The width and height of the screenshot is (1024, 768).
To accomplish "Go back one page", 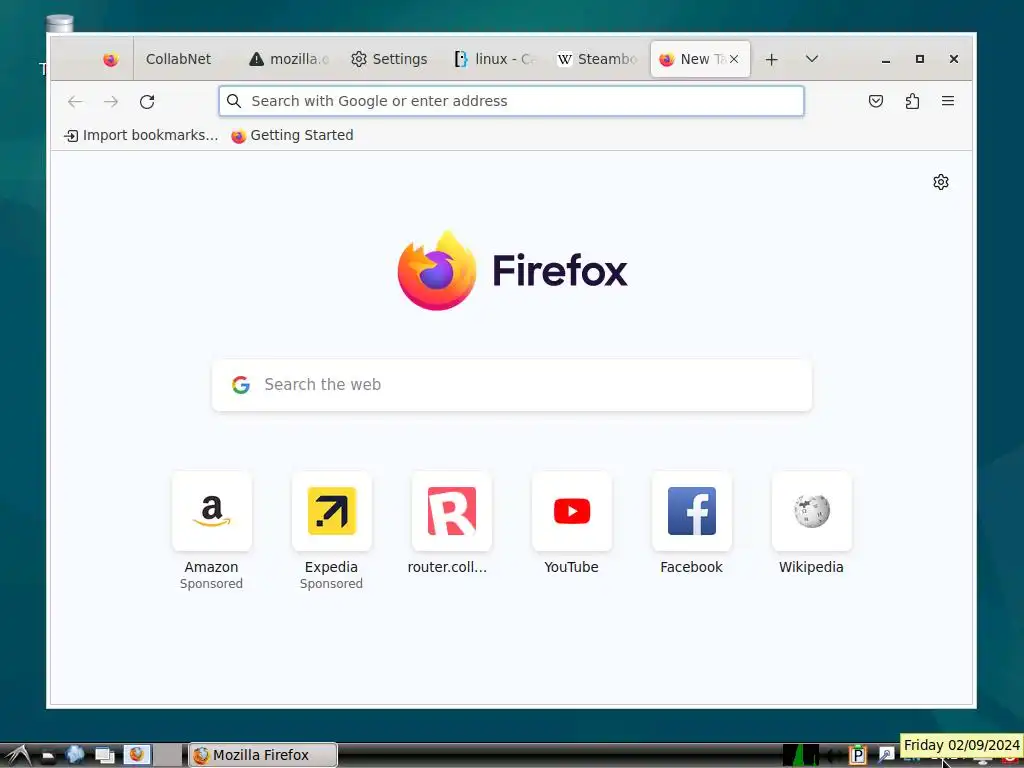I will 75,101.
